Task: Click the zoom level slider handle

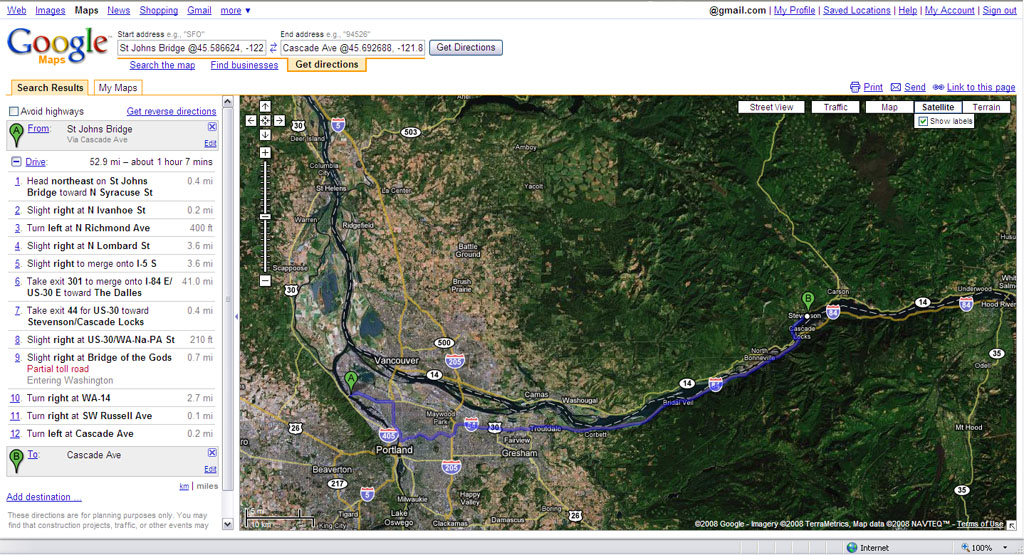Action: click(x=265, y=216)
